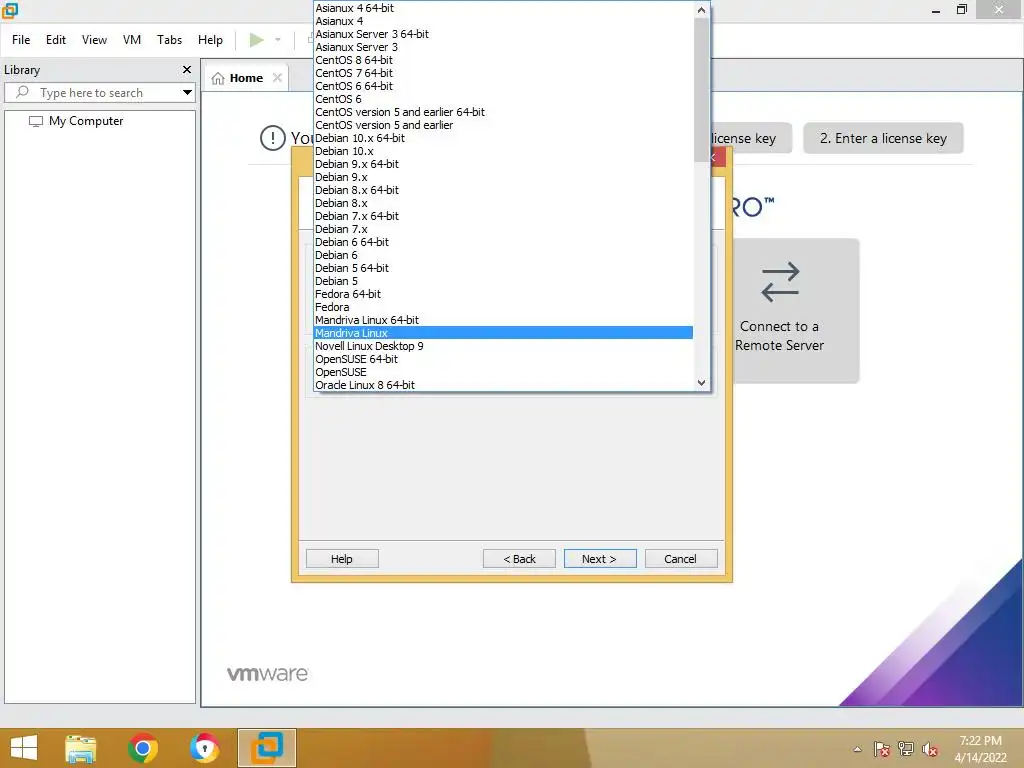Select Mandriva Linux 64-bit
Image resolution: width=1024 pixels, height=768 pixels.
click(503, 320)
